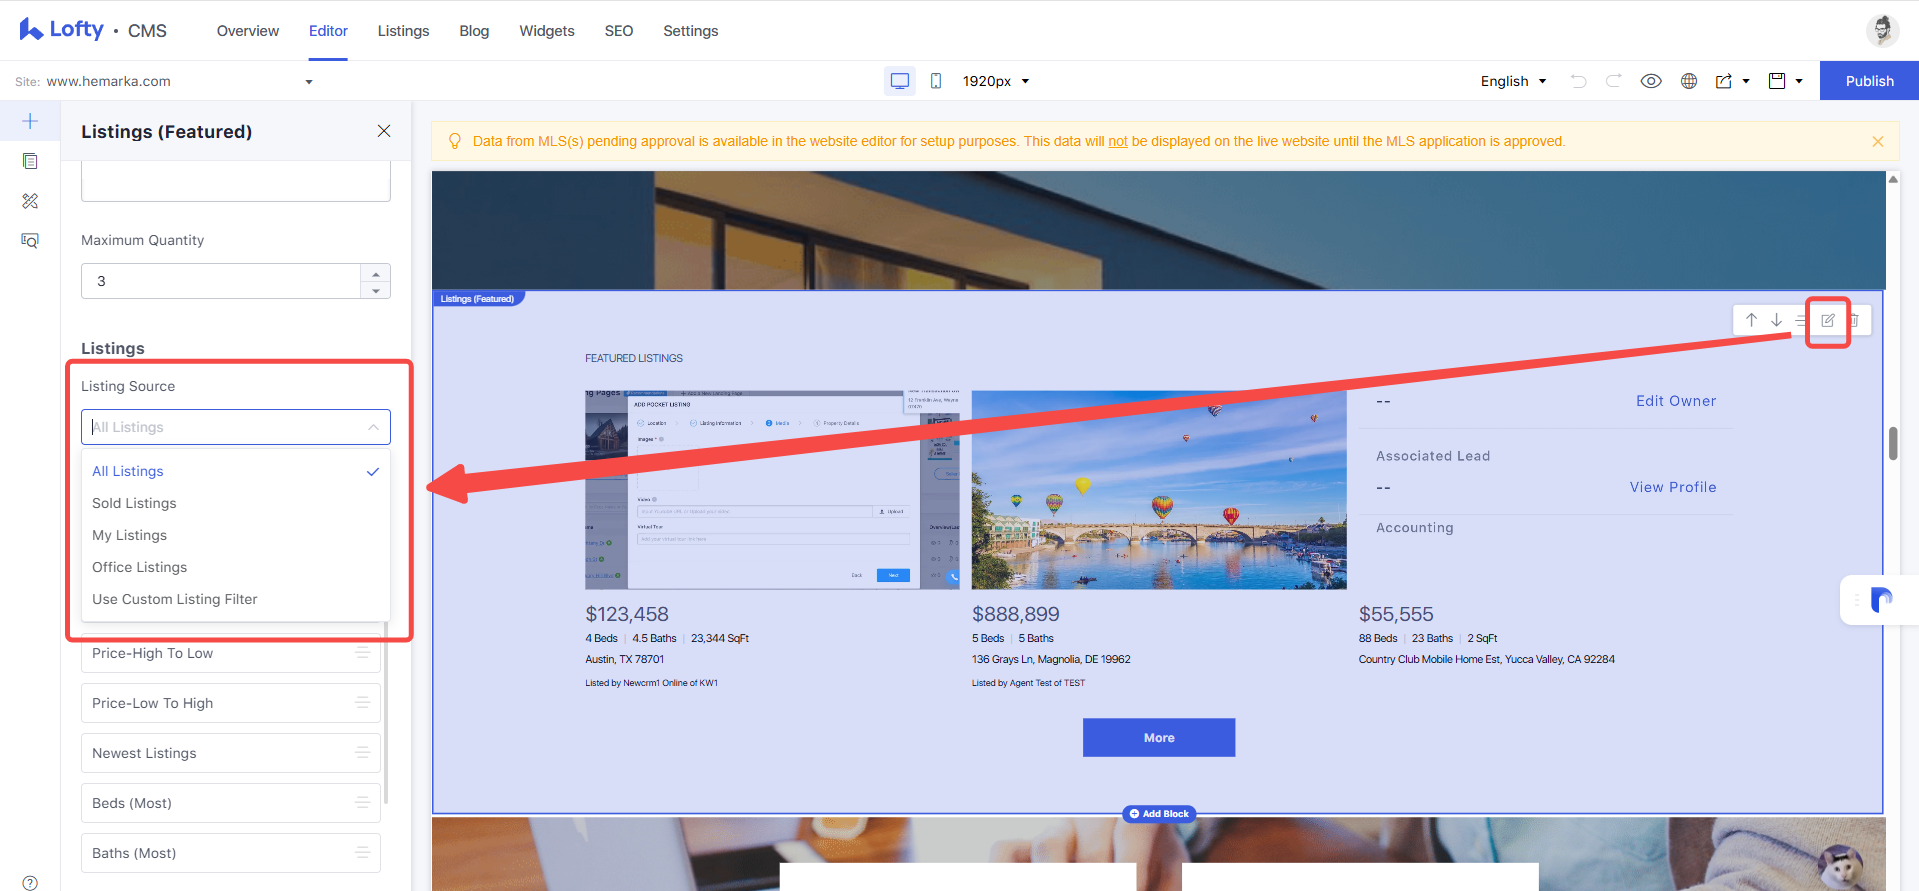Image resolution: width=1919 pixels, height=891 pixels.
Task: Click the Add Block button
Action: [1159, 814]
